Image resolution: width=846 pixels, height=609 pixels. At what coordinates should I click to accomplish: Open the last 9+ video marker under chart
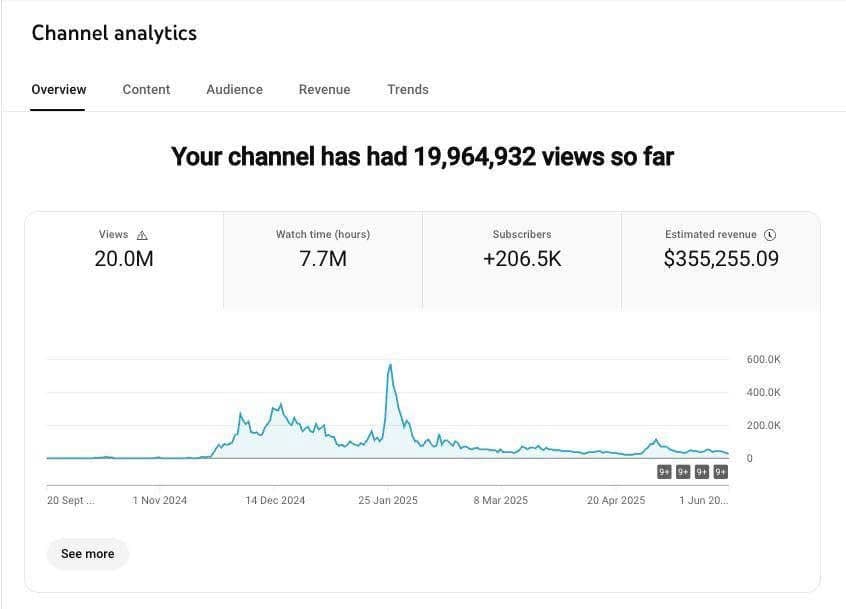coord(720,472)
